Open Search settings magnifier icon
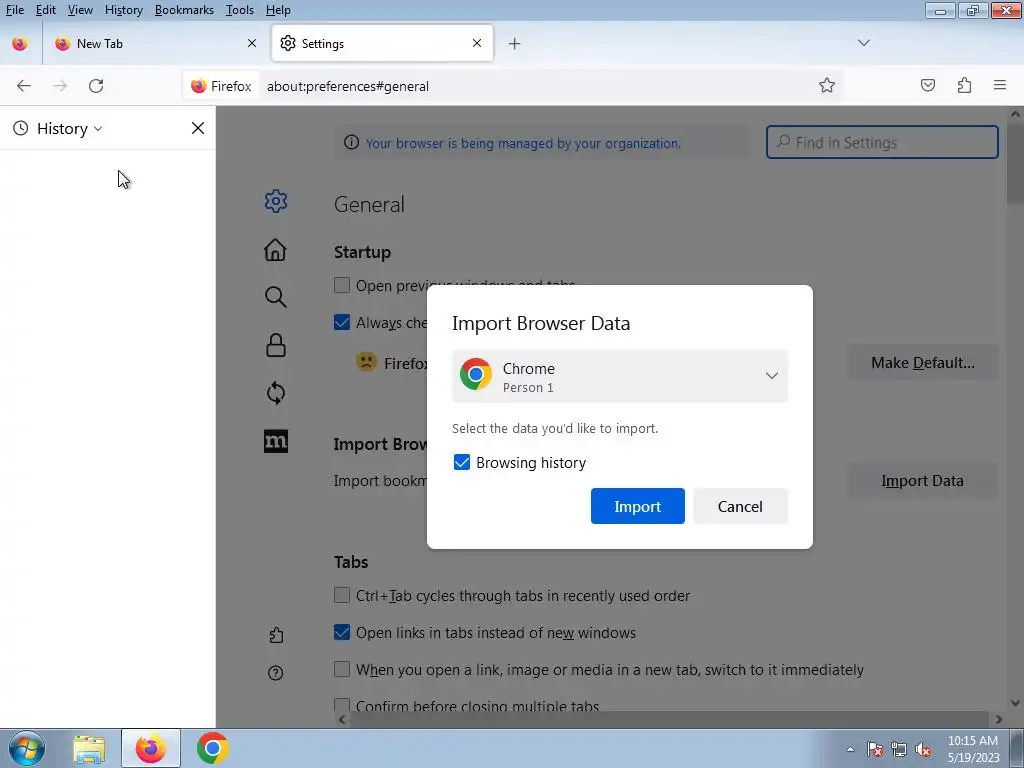 pyautogui.click(x=276, y=297)
